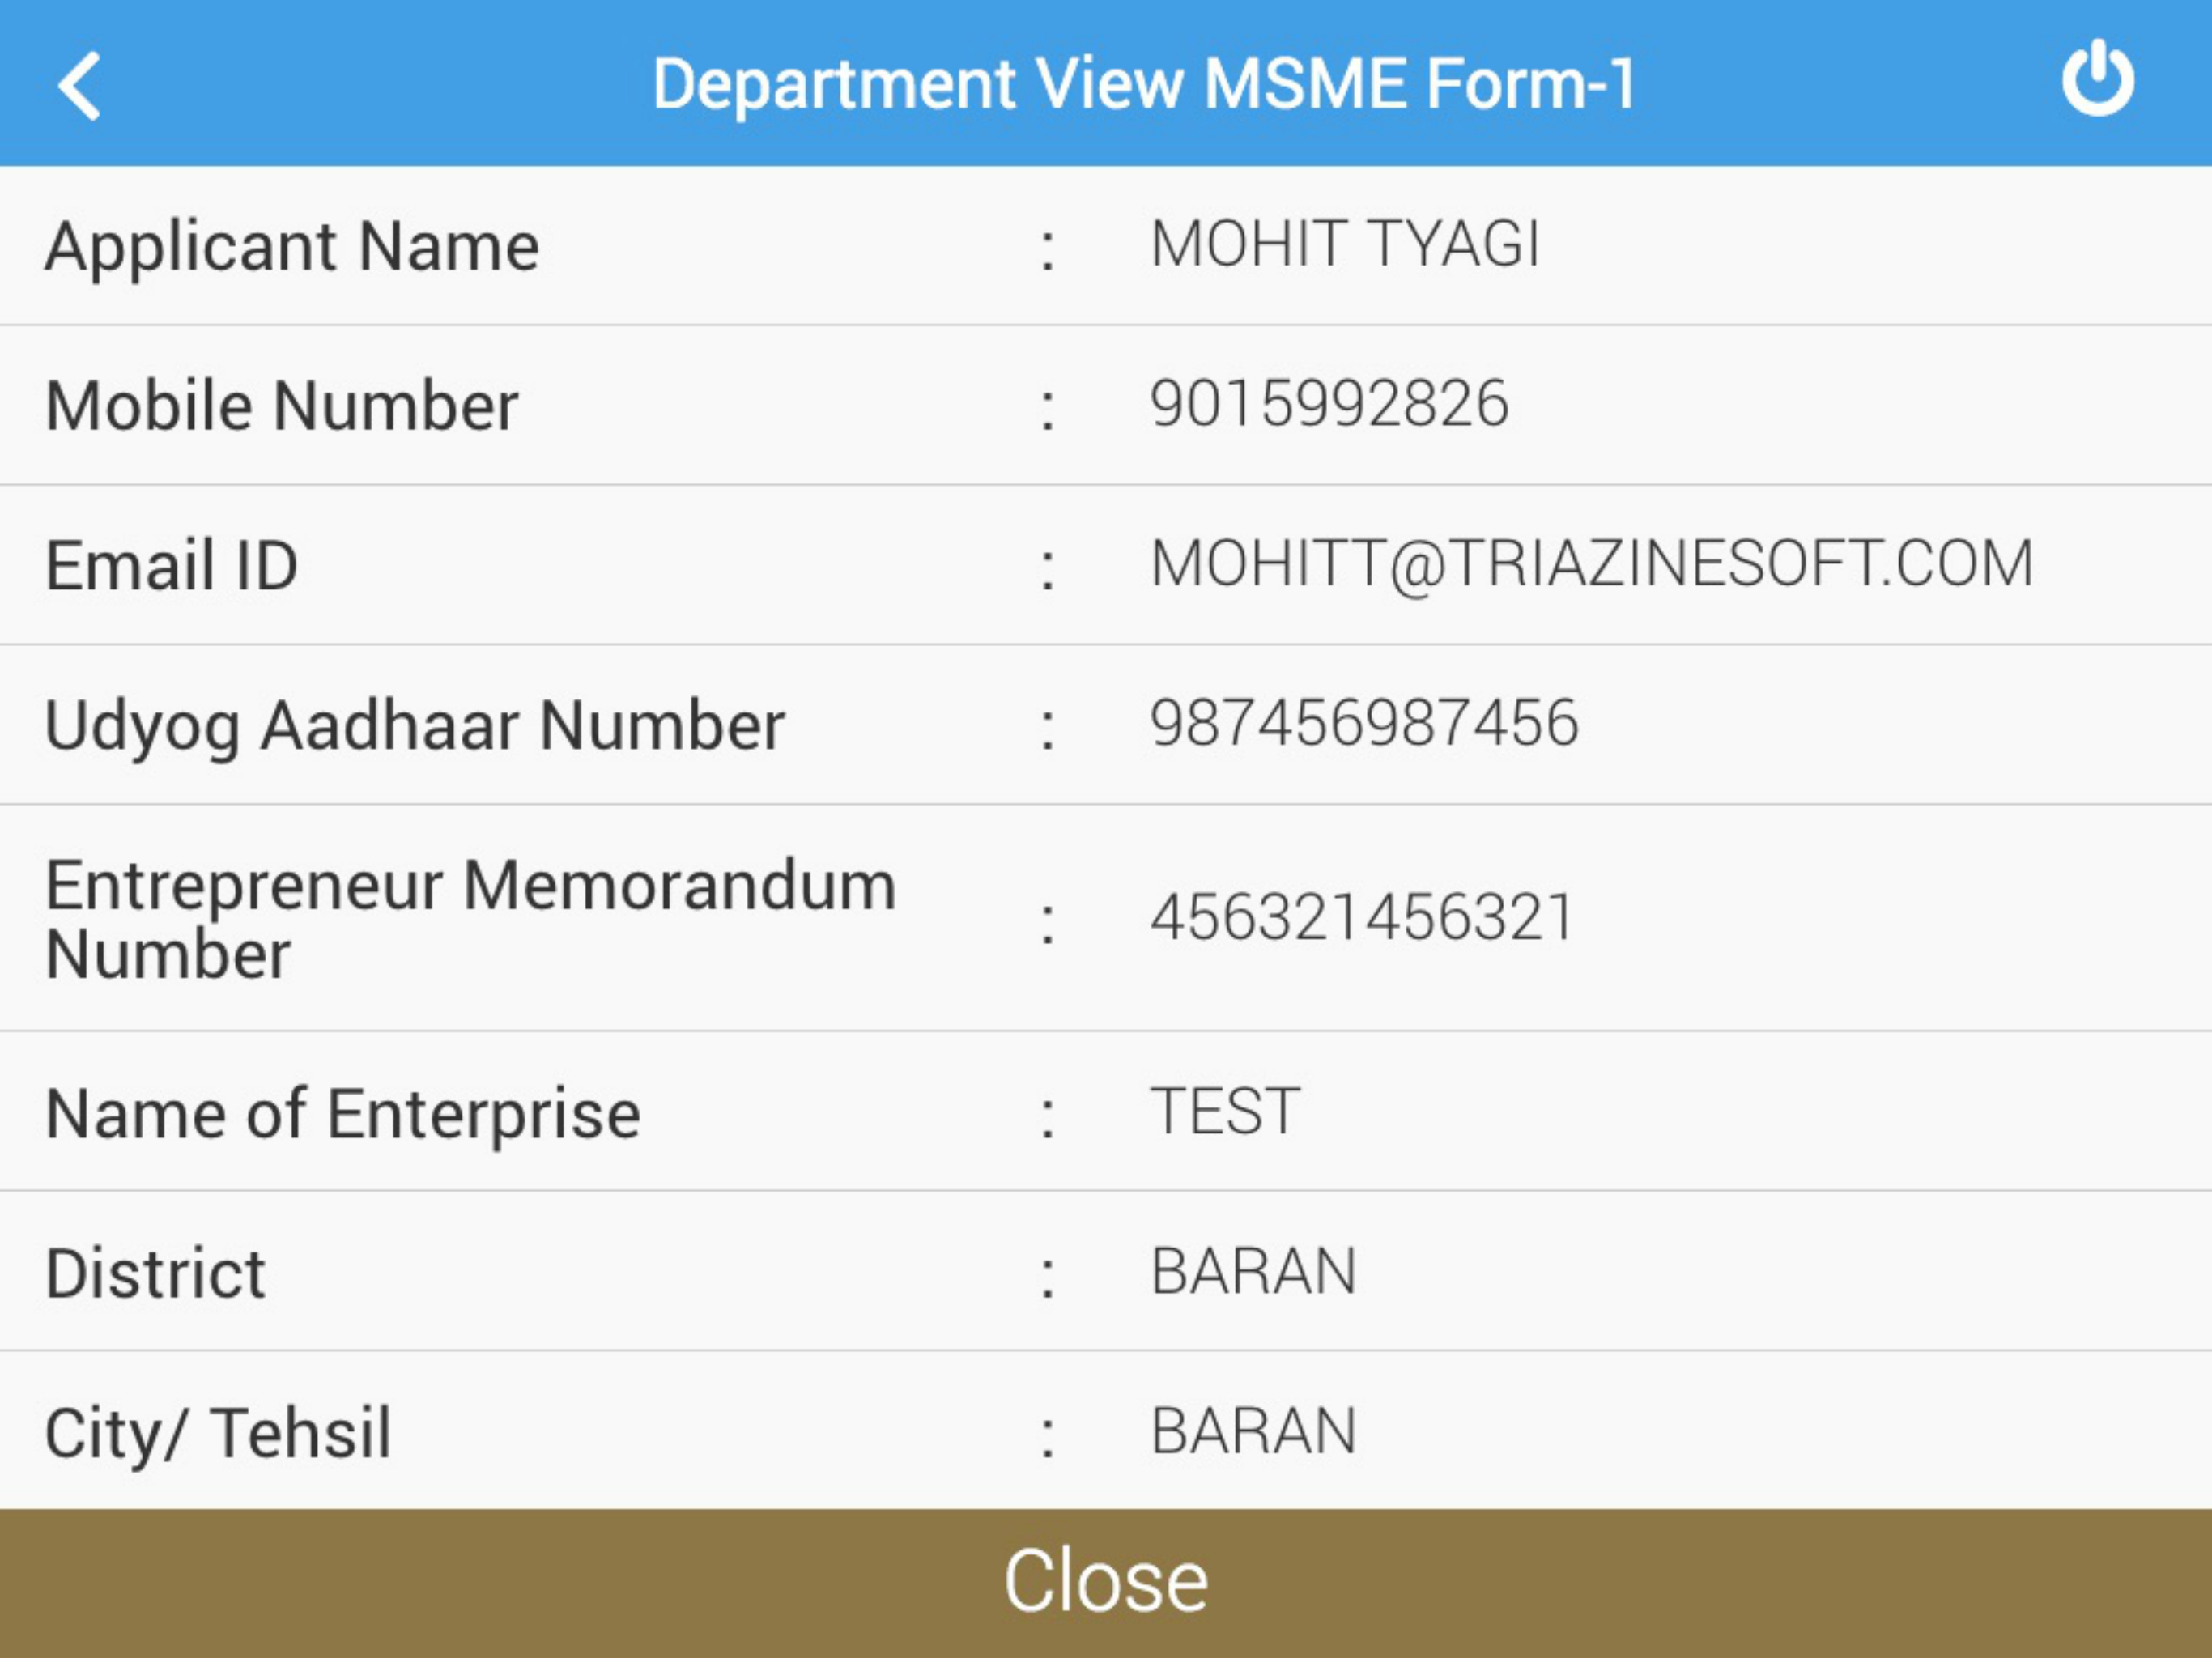Tap the District row
This screenshot has height=1658, width=2212.
point(156,1270)
